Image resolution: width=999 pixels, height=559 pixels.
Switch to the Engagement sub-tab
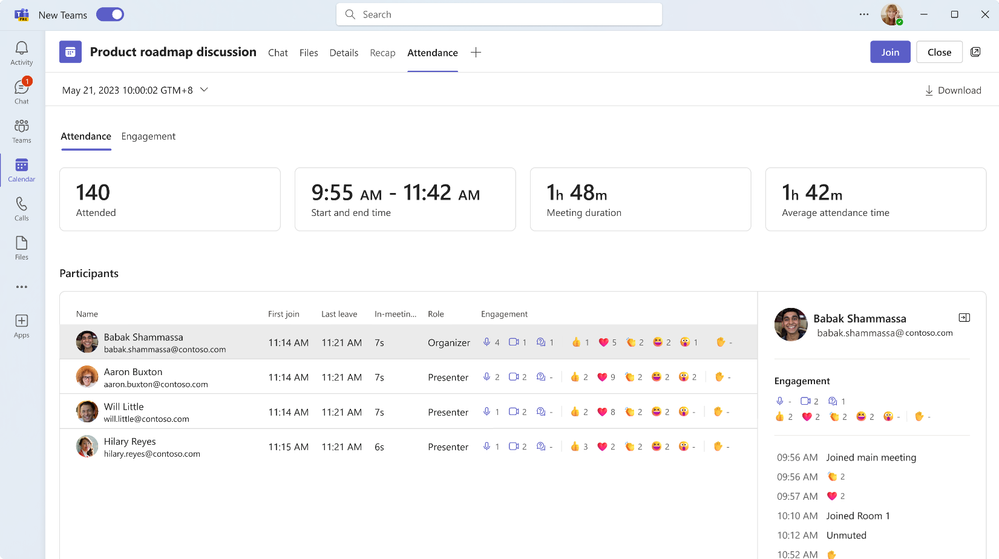(148, 136)
